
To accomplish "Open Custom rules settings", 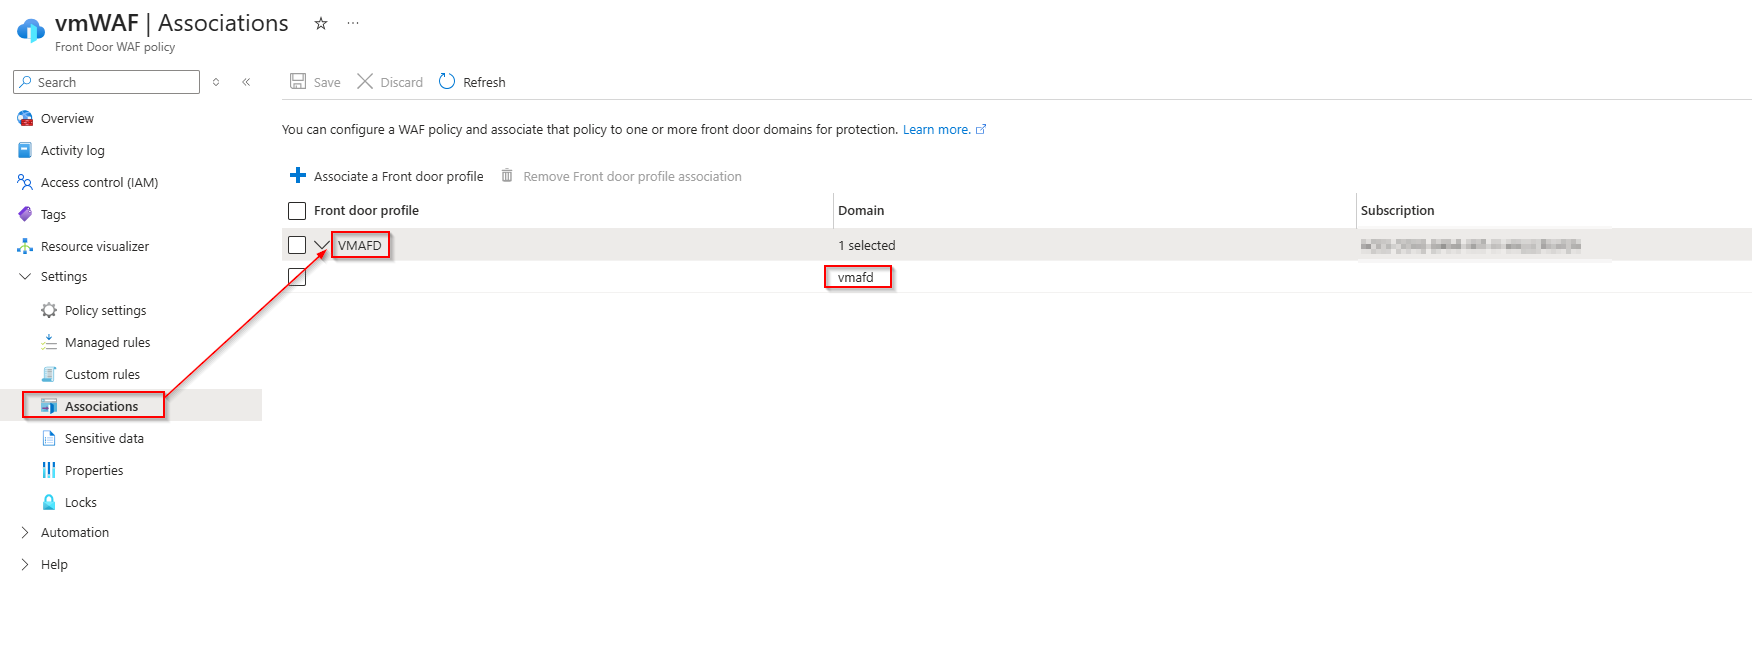I will click(102, 374).
